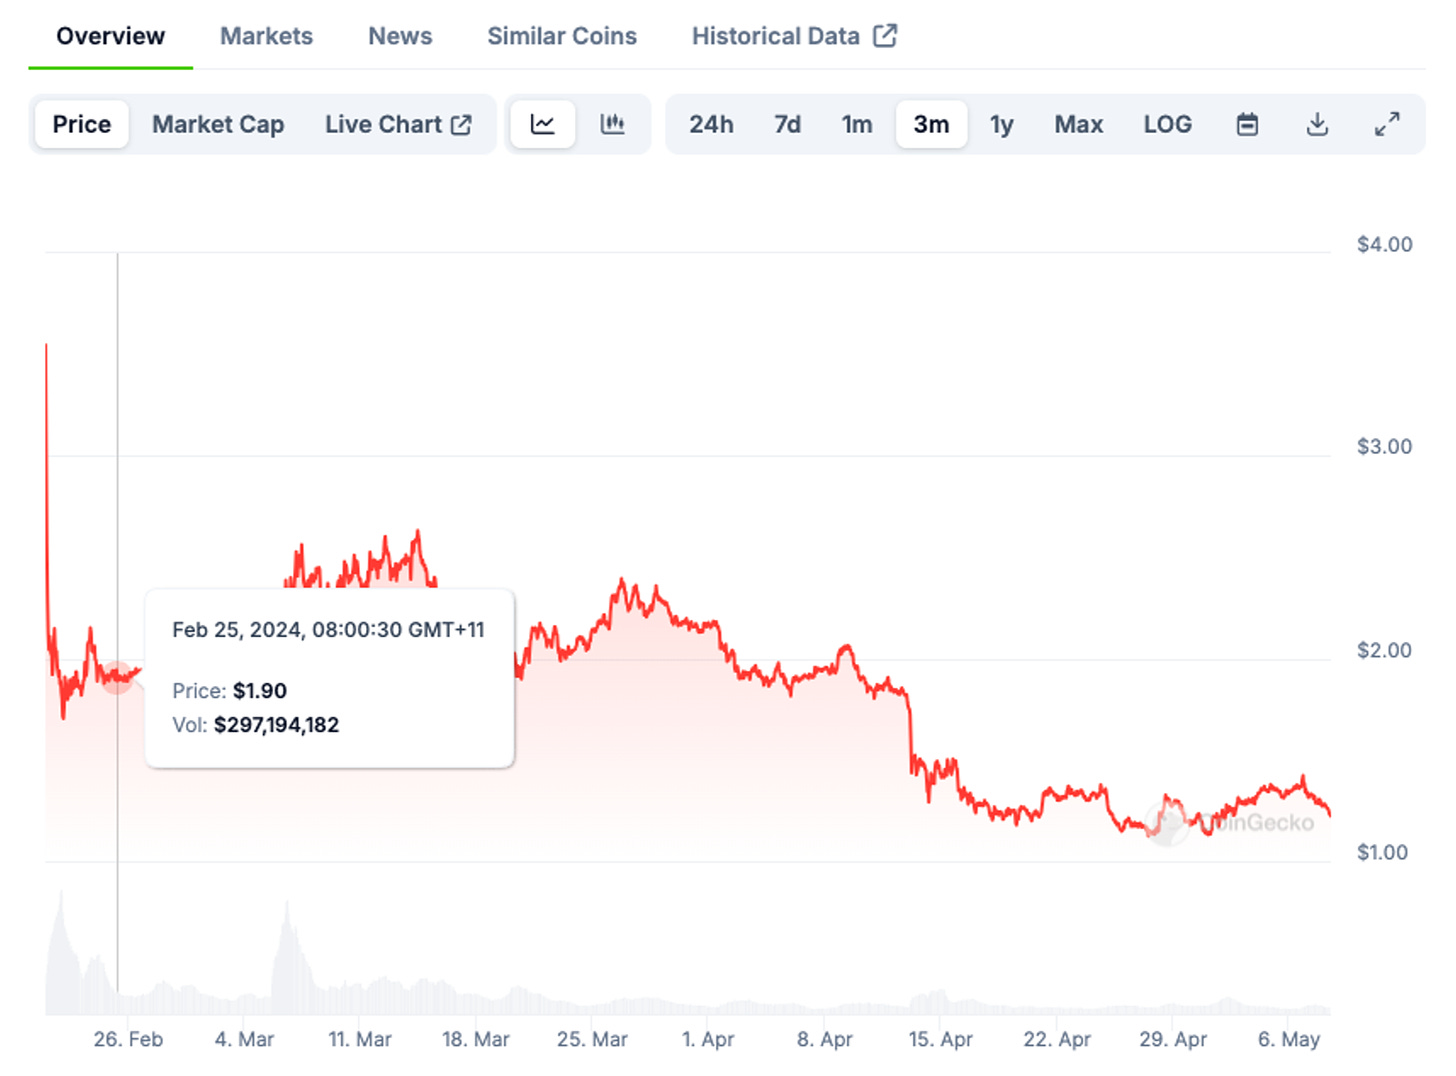The height and width of the screenshot is (1076, 1456).
Task: Toggle LOG scale on chart
Action: pyautogui.click(x=1167, y=125)
